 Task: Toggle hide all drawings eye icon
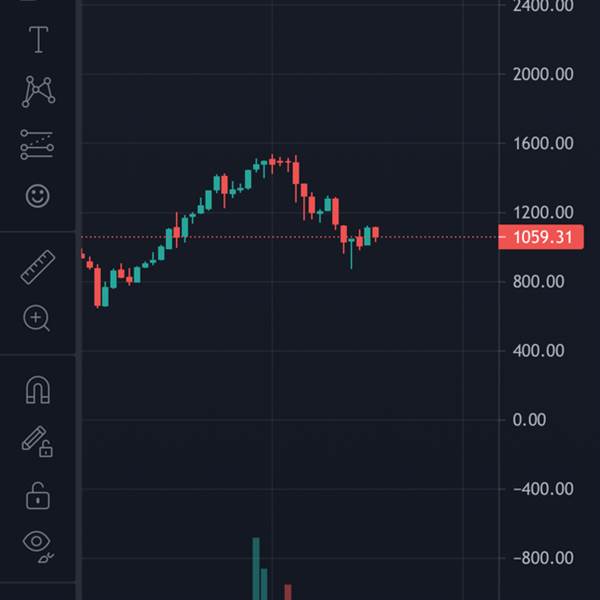(x=38, y=546)
